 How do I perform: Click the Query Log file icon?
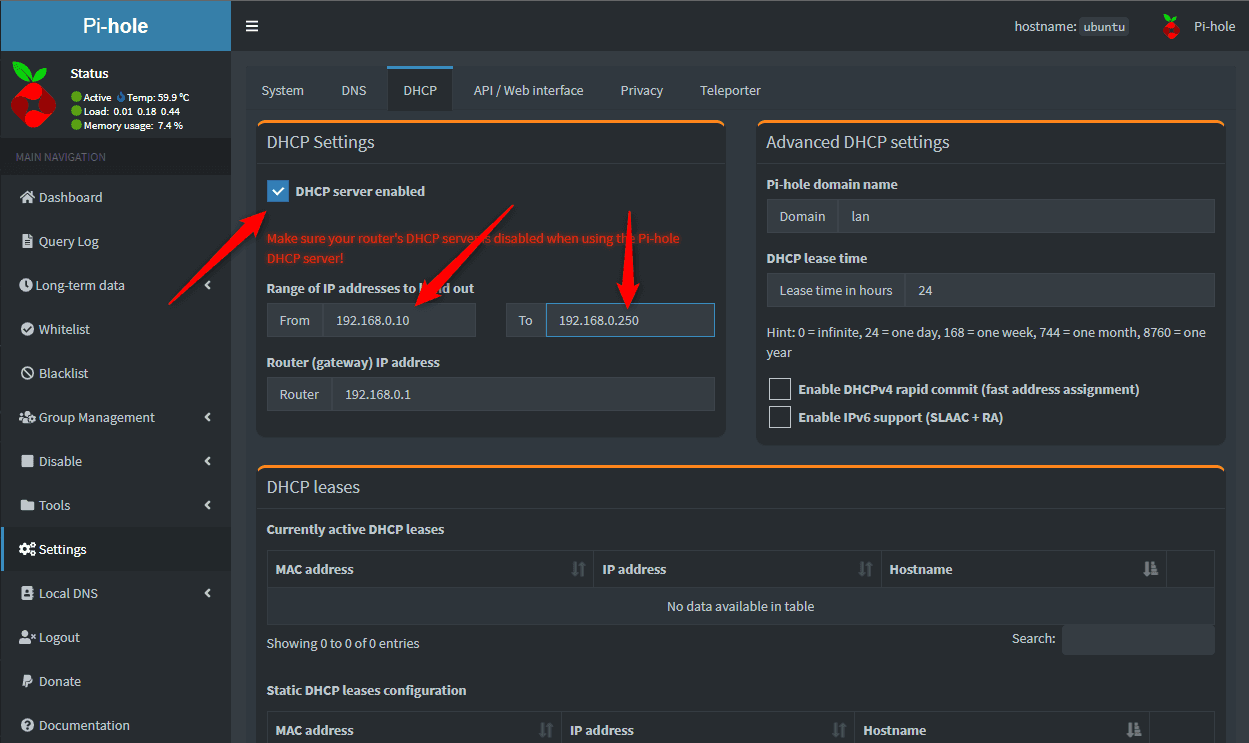click(28, 241)
